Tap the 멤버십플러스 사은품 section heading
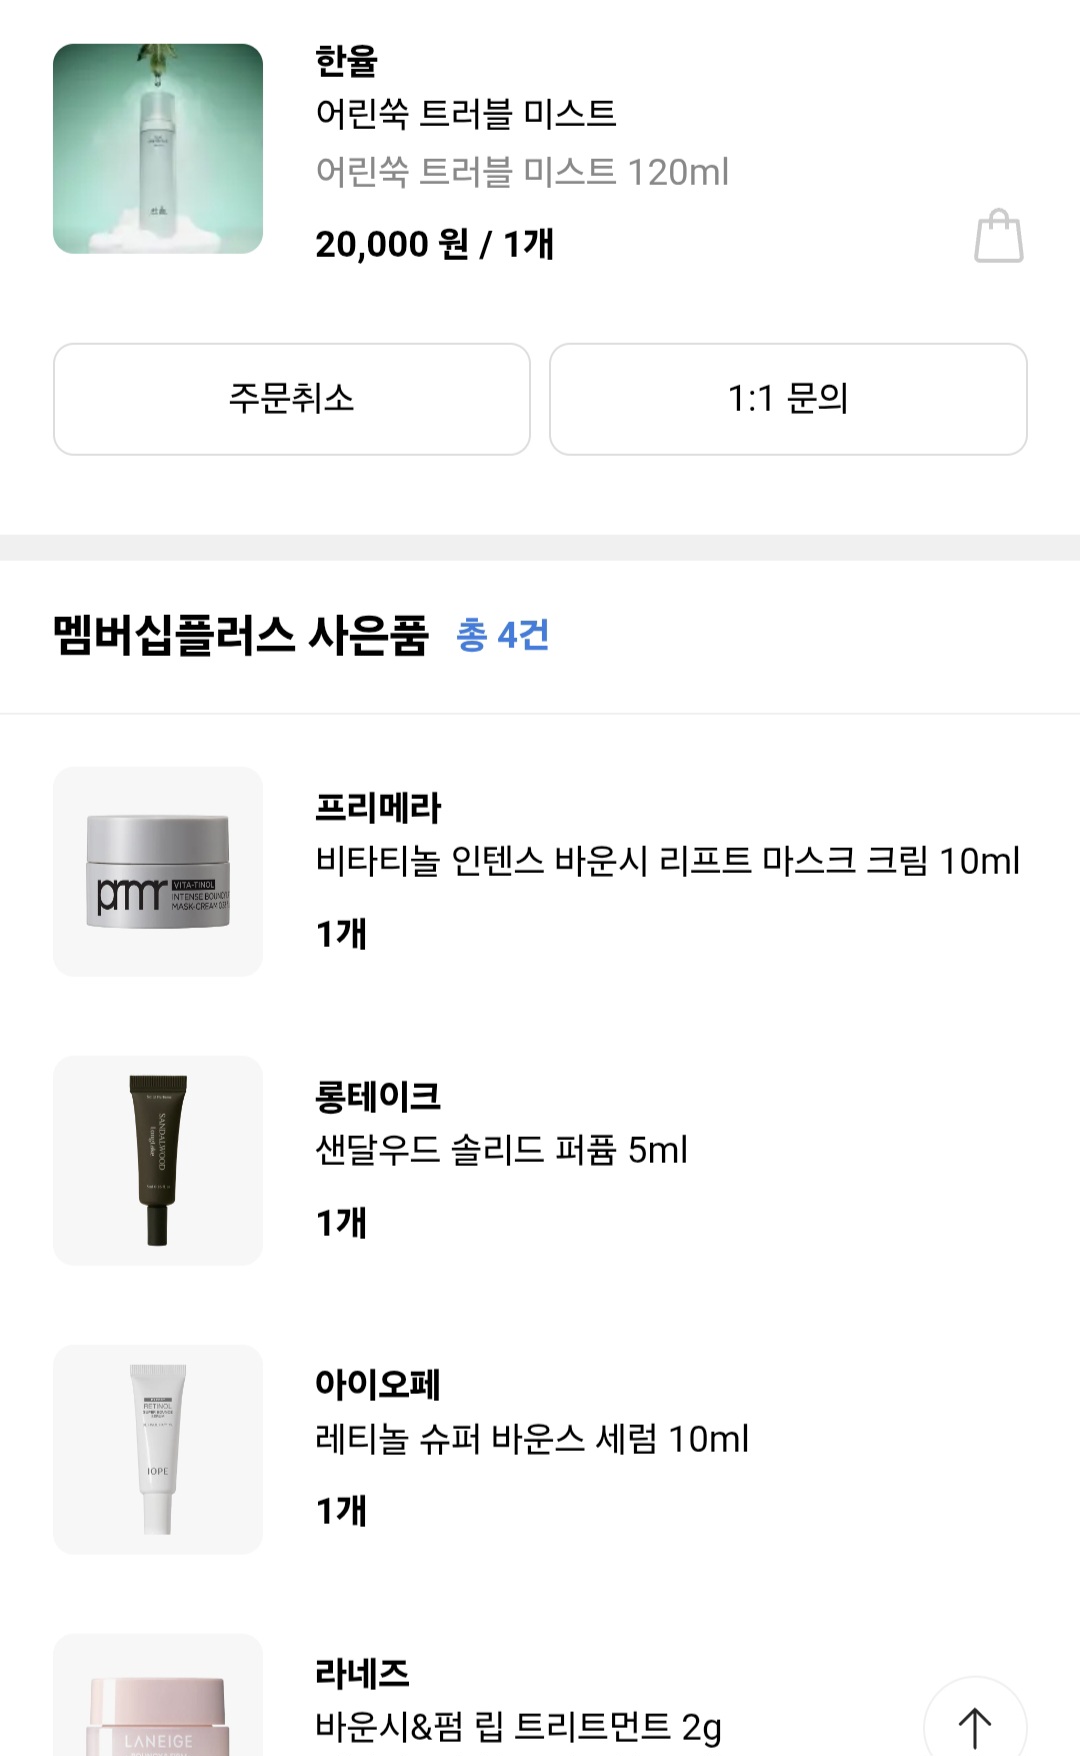The image size is (1080, 1756). [241, 635]
